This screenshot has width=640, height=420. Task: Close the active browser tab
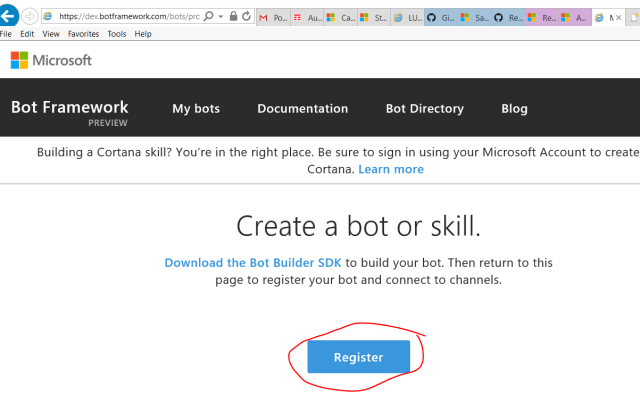[618, 18]
